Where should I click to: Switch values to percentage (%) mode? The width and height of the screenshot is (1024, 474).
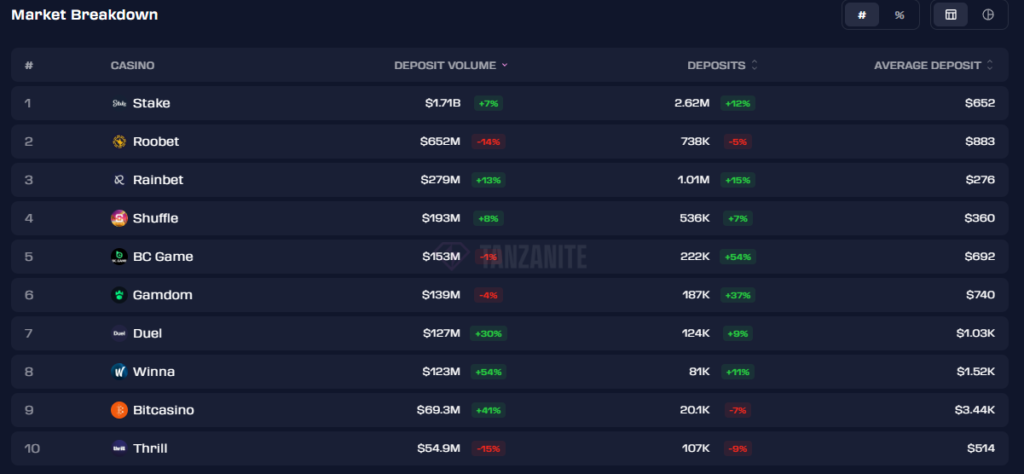coord(899,15)
